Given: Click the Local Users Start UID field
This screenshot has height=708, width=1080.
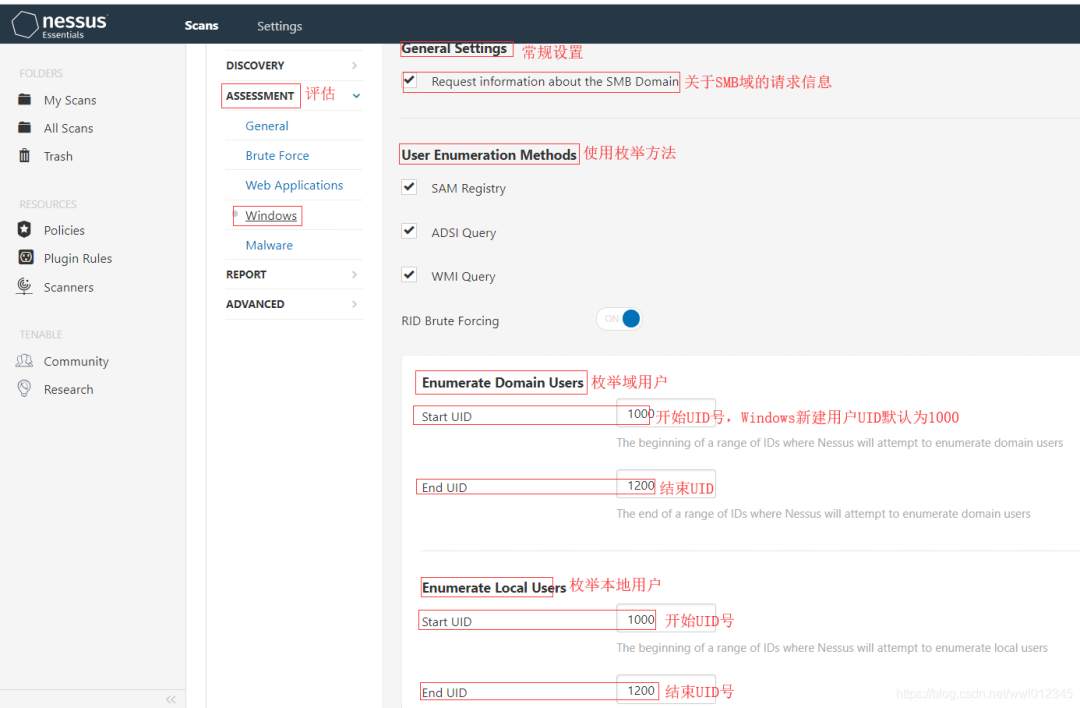Looking at the screenshot, I should [665, 619].
